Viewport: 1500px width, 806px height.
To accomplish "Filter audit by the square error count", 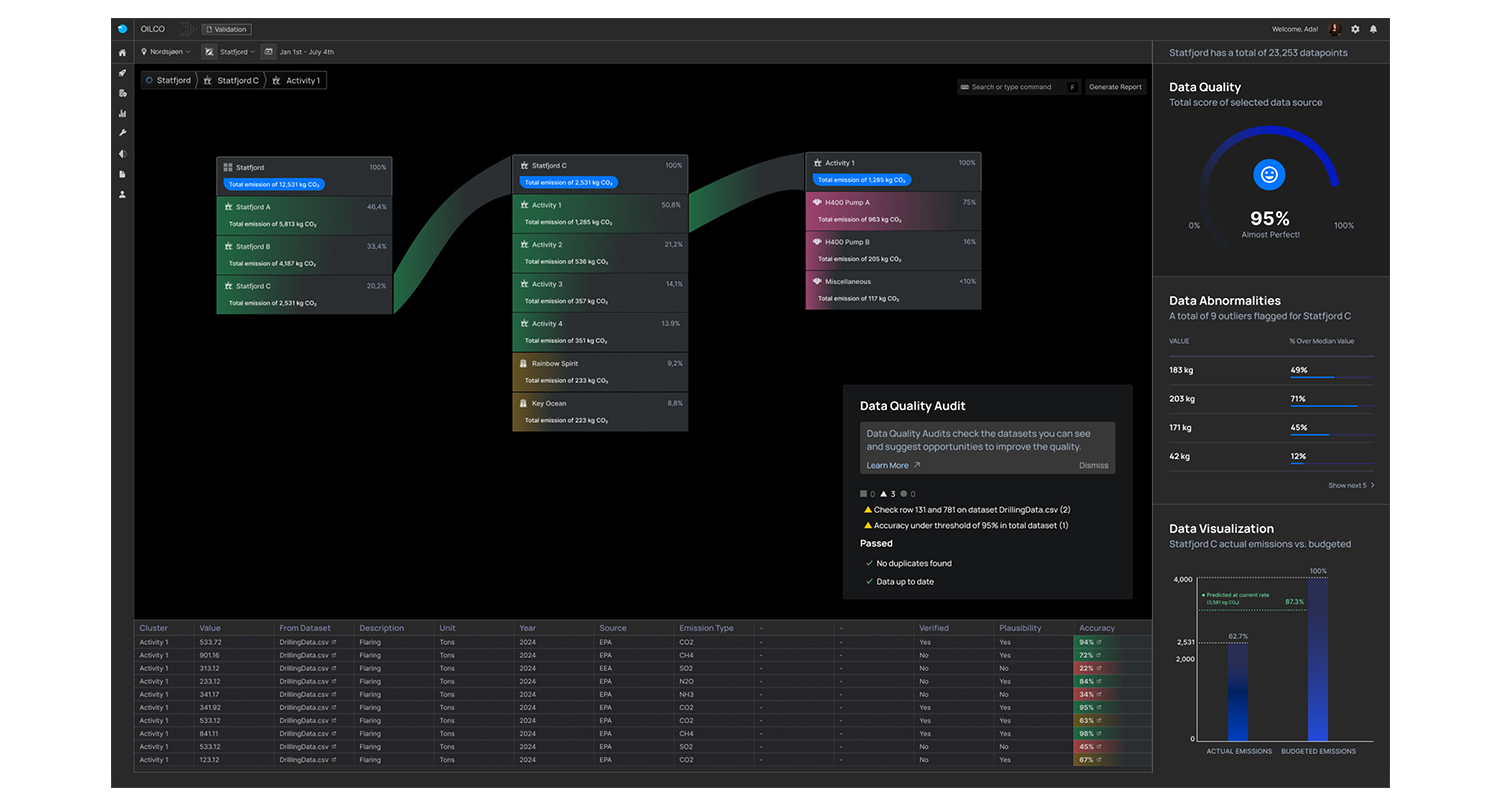I will pos(867,494).
